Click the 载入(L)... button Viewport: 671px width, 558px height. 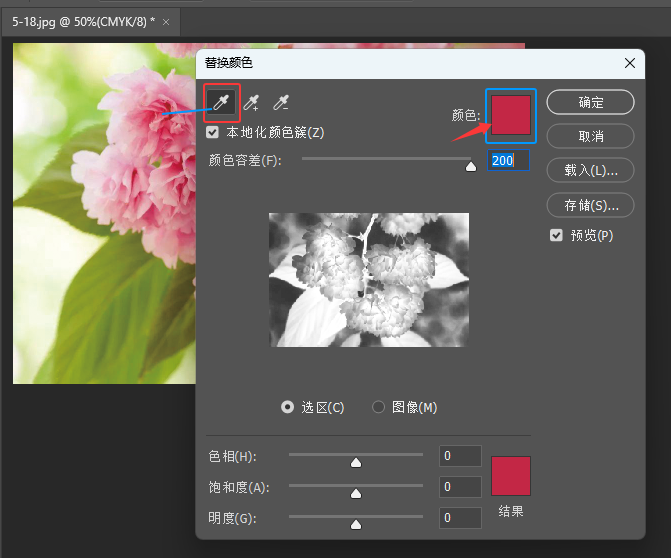tap(590, 170)
